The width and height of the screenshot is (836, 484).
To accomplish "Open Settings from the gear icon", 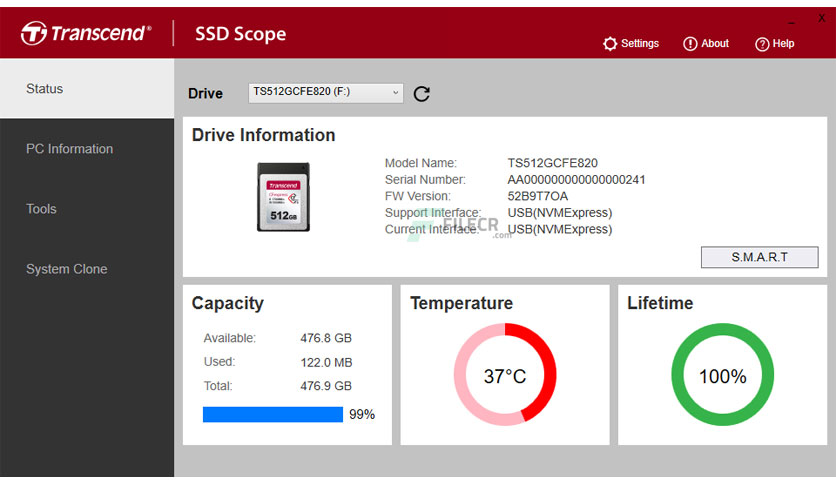I will point(610,44).
